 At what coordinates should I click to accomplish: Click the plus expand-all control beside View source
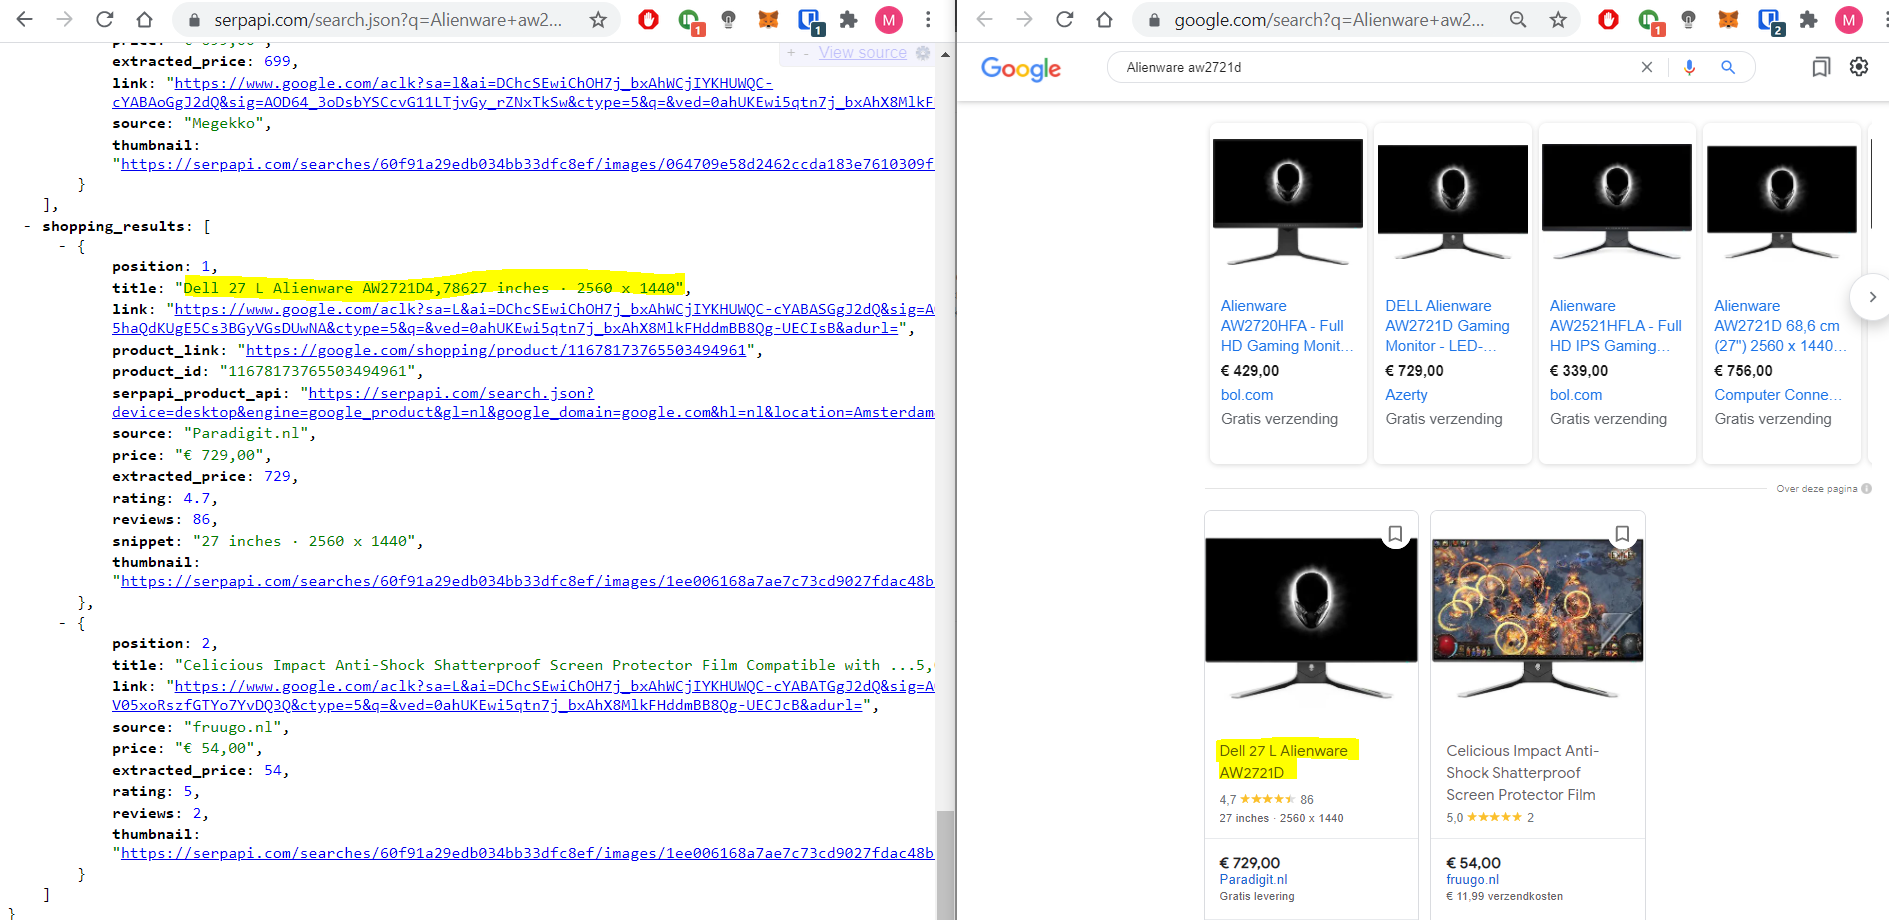(791, 53)
